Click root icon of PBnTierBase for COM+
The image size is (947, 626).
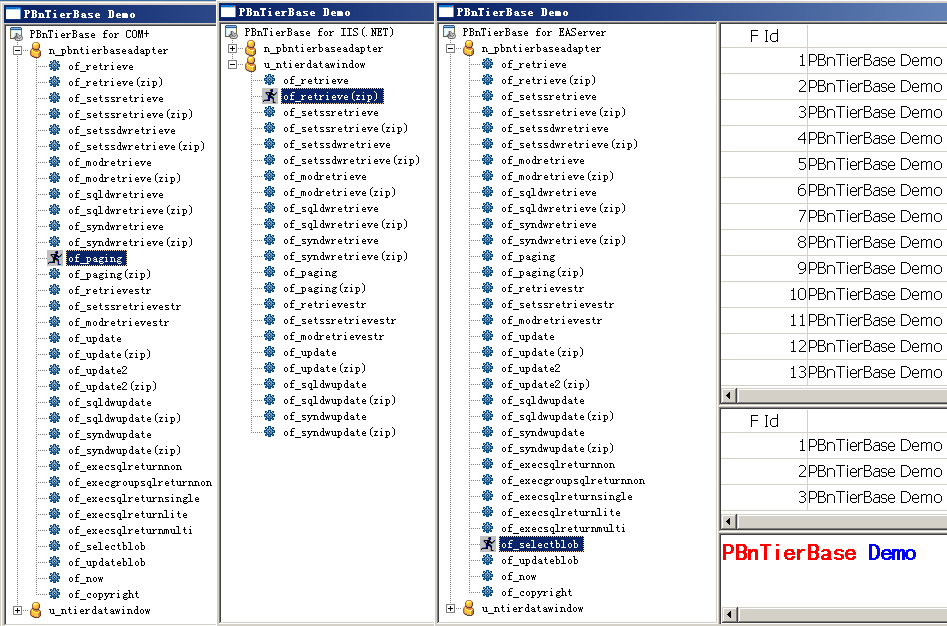coord(16,34)
